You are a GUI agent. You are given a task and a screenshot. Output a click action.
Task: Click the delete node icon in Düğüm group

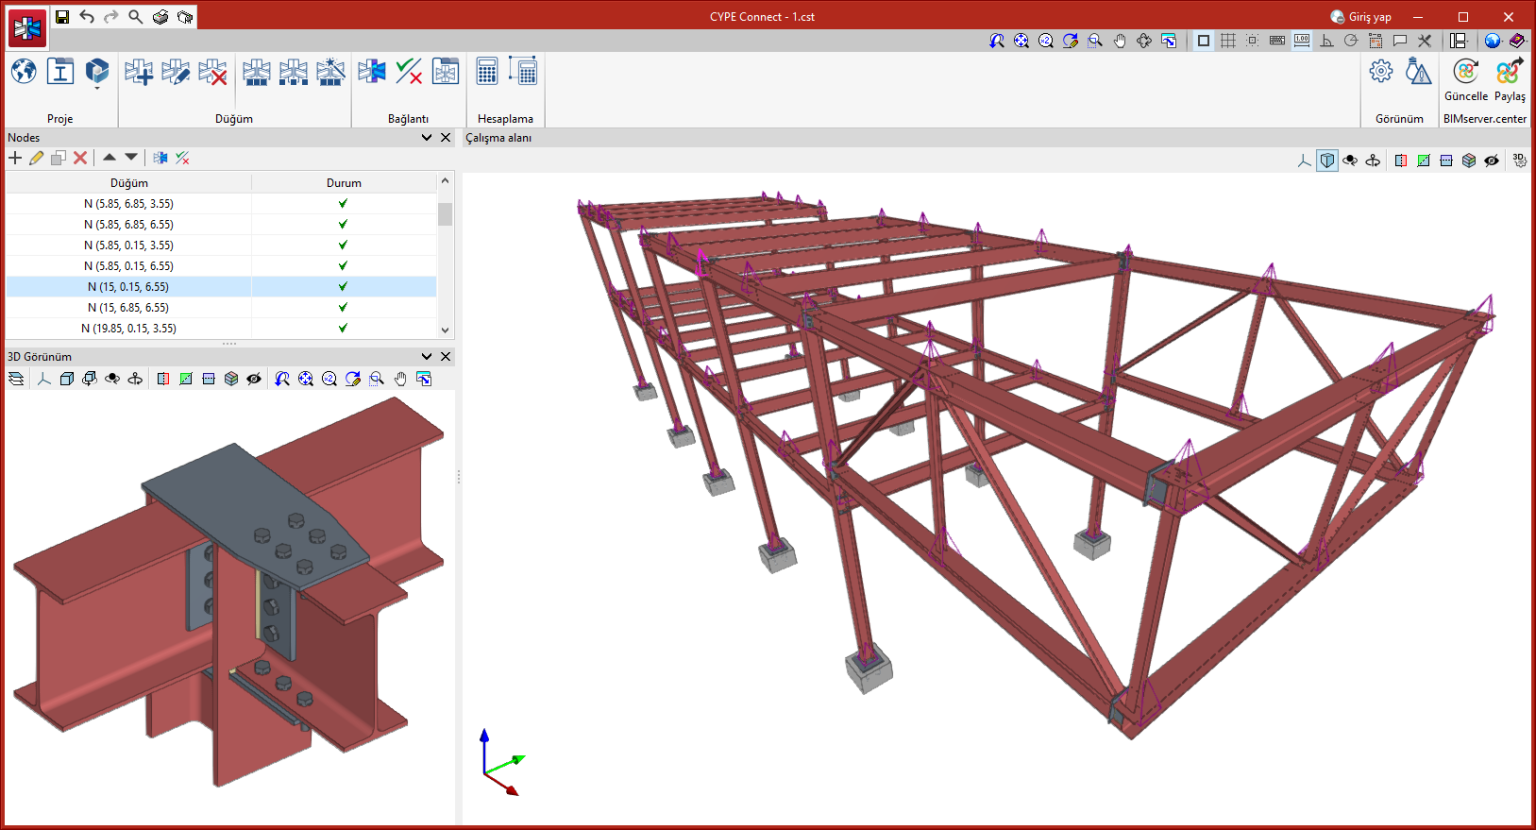pos(212,72)
